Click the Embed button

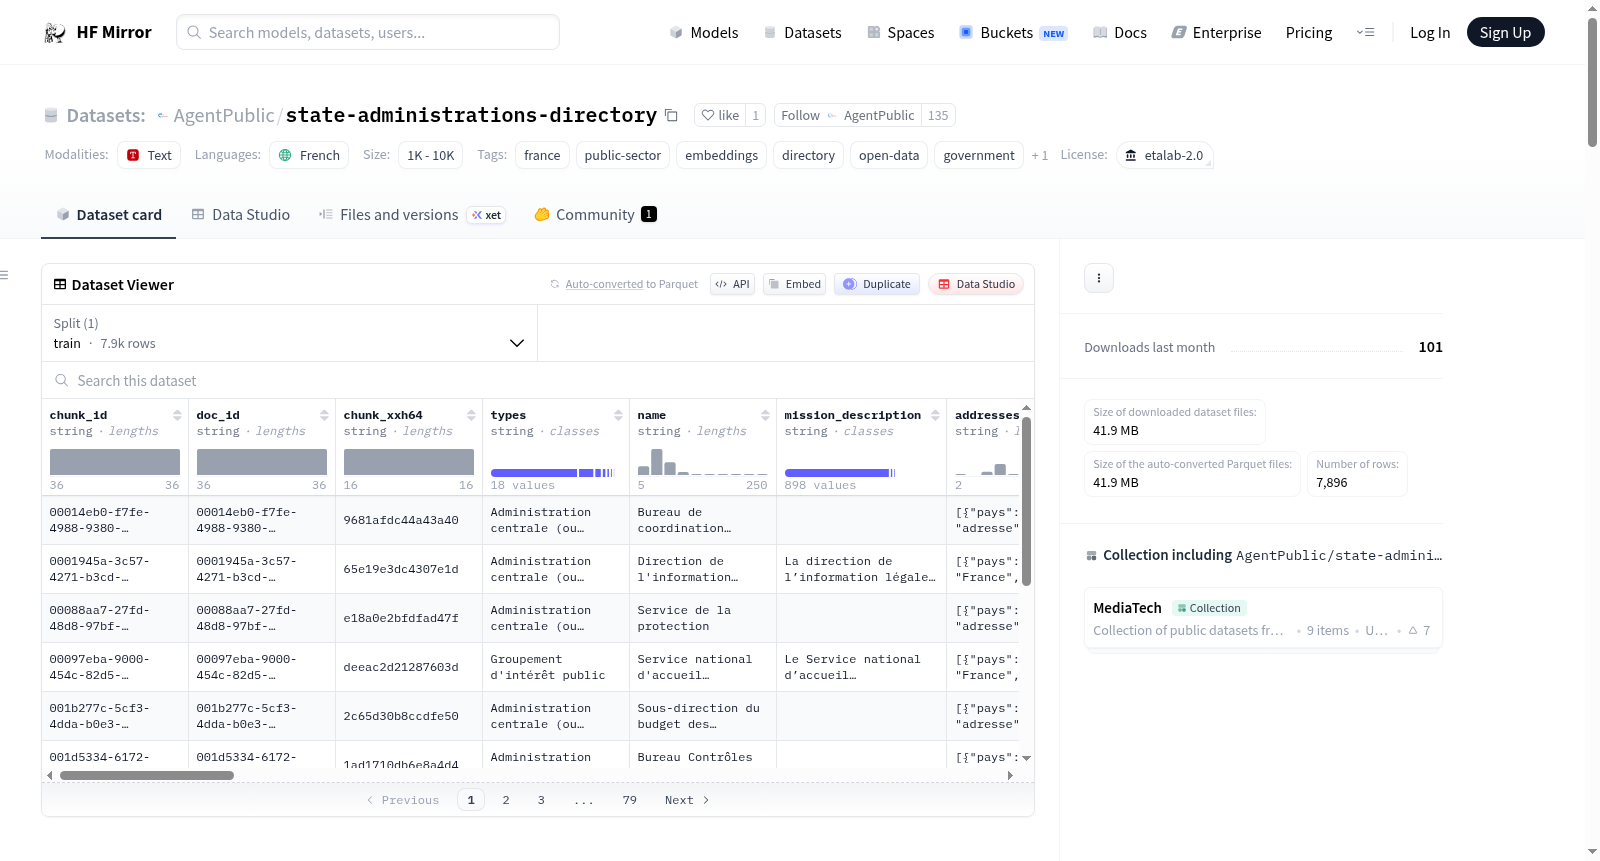(x=794, y=284)
